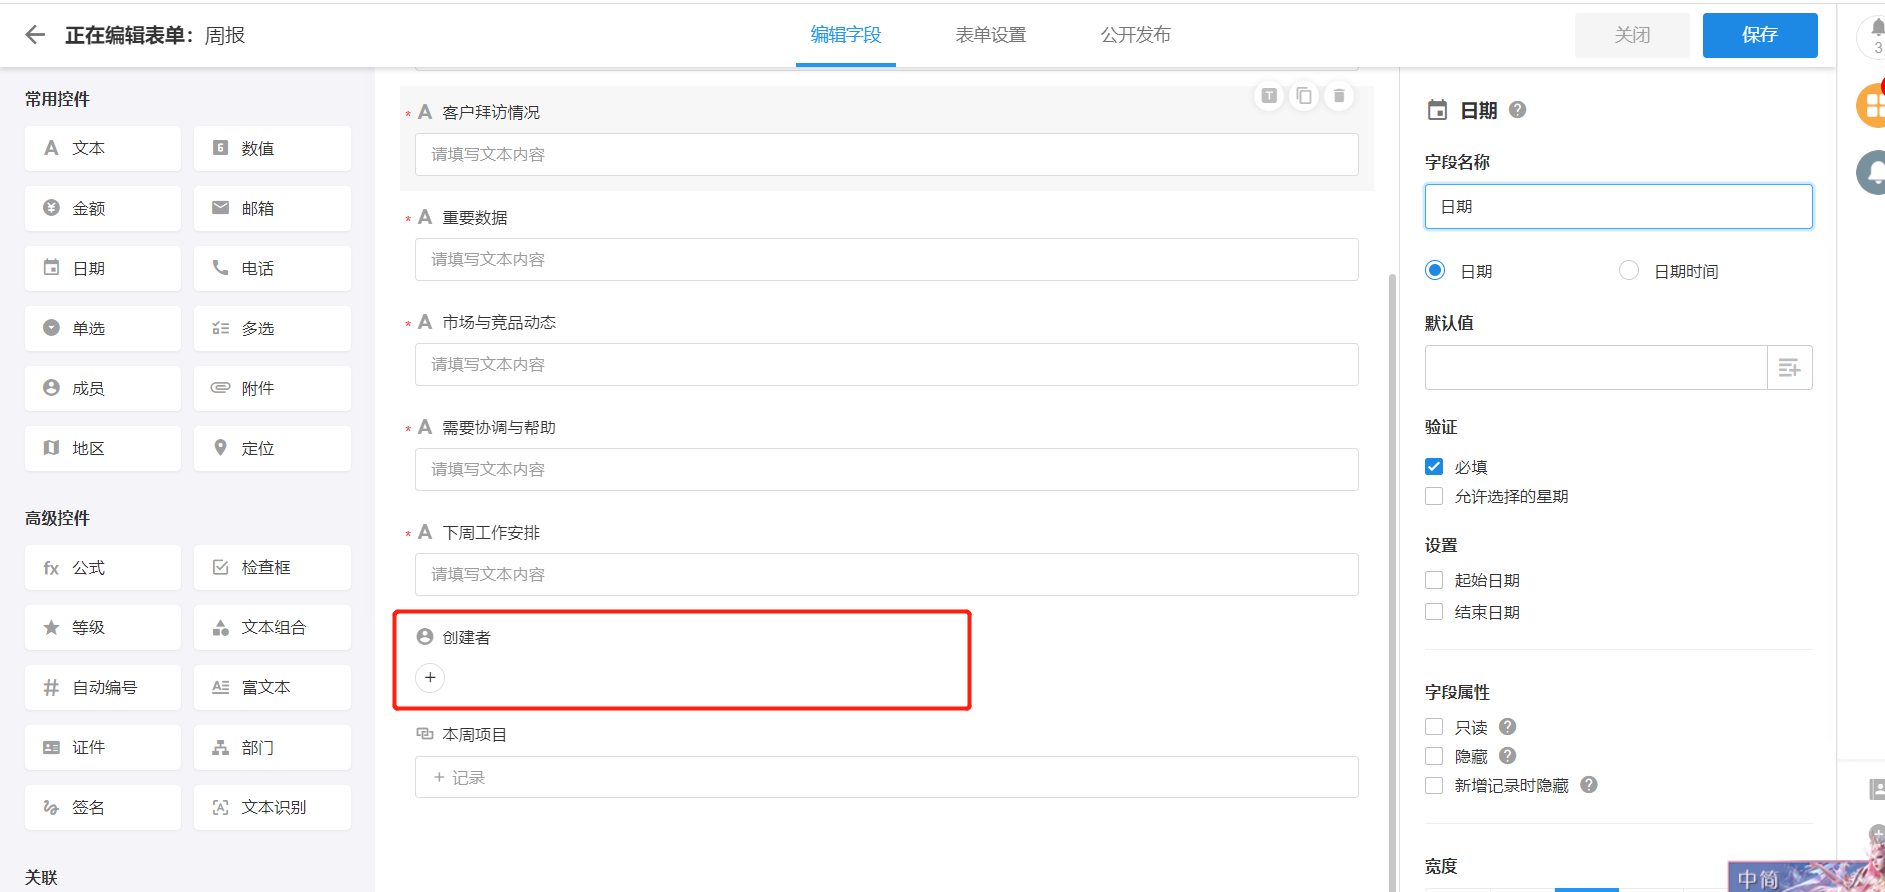Image resolution: width=1885 pixels, height=892 pixels.
Task: Click the 下周工作安排 text input
Action: point(886,574)
